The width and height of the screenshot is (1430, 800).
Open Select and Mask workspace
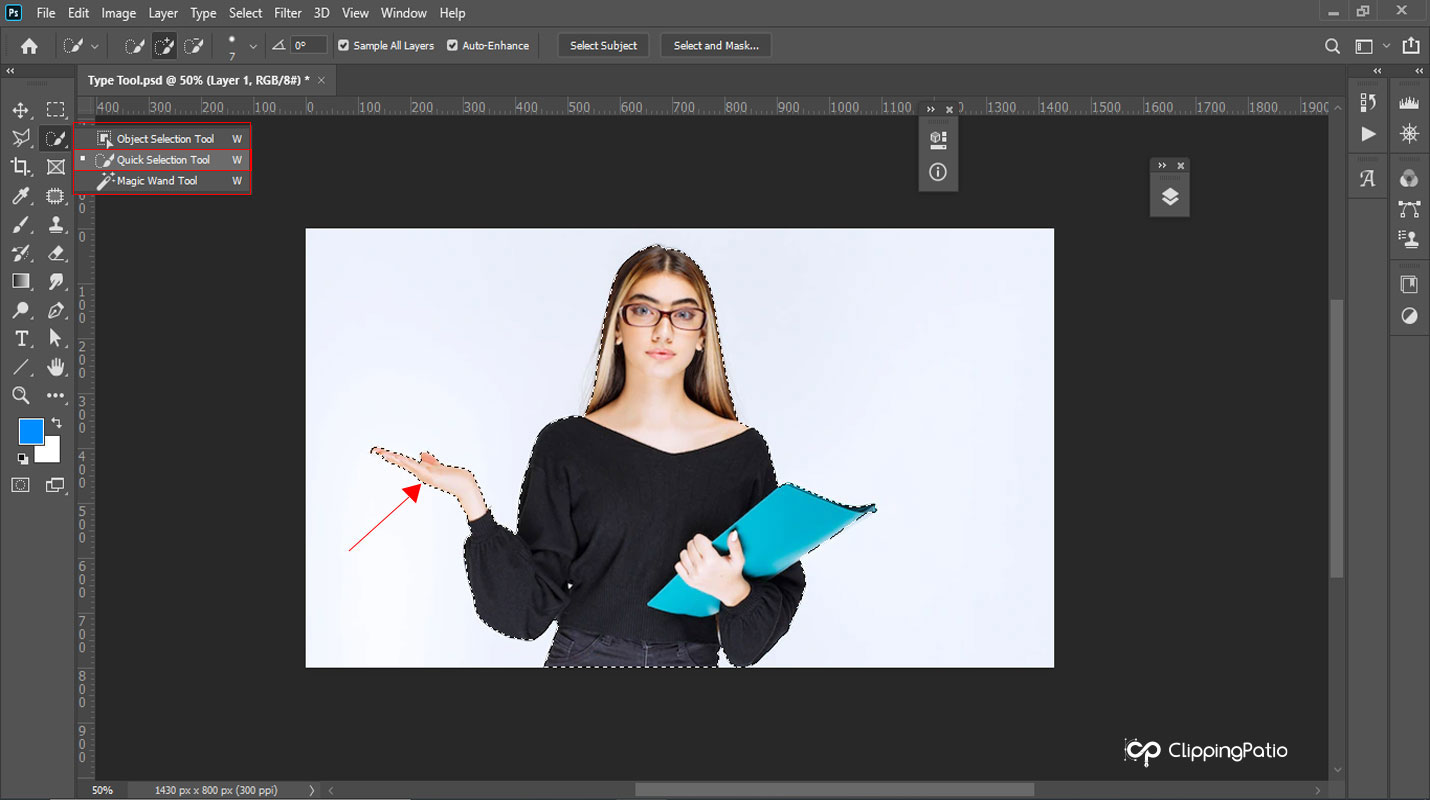715,46
